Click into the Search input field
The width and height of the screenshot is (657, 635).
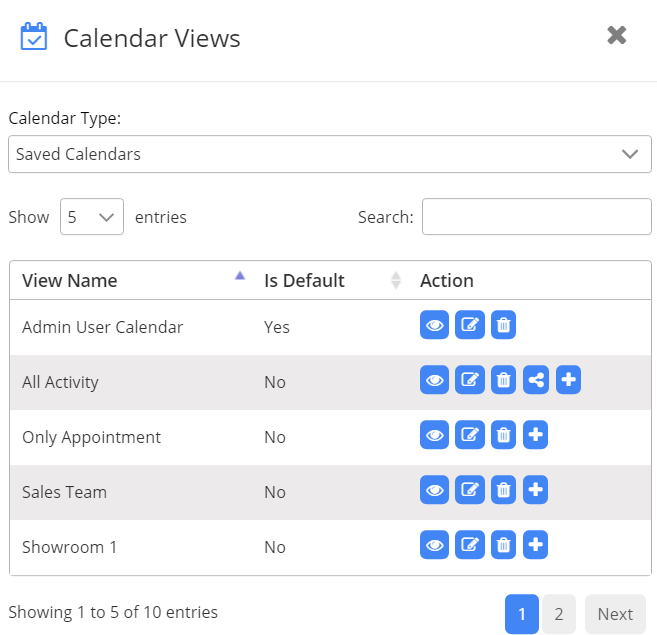tap(536, 217)
